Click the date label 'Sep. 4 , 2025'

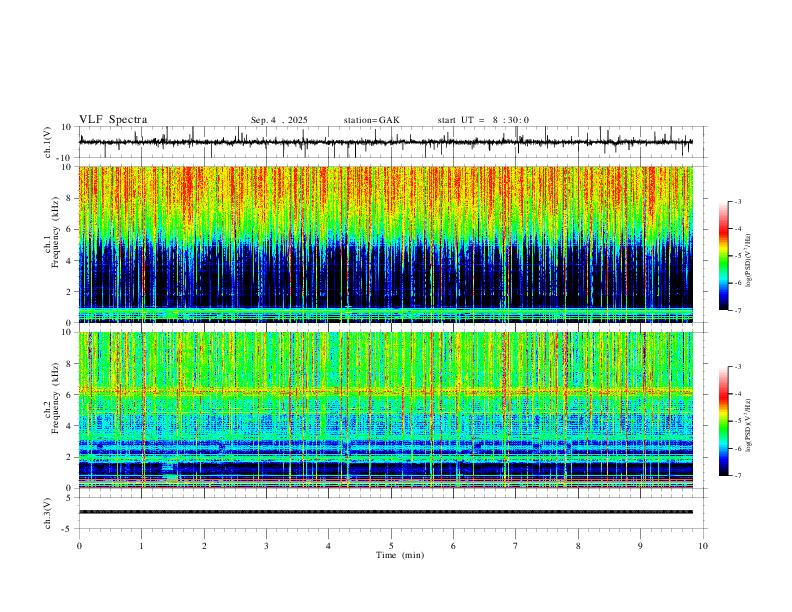coord(279,120)
